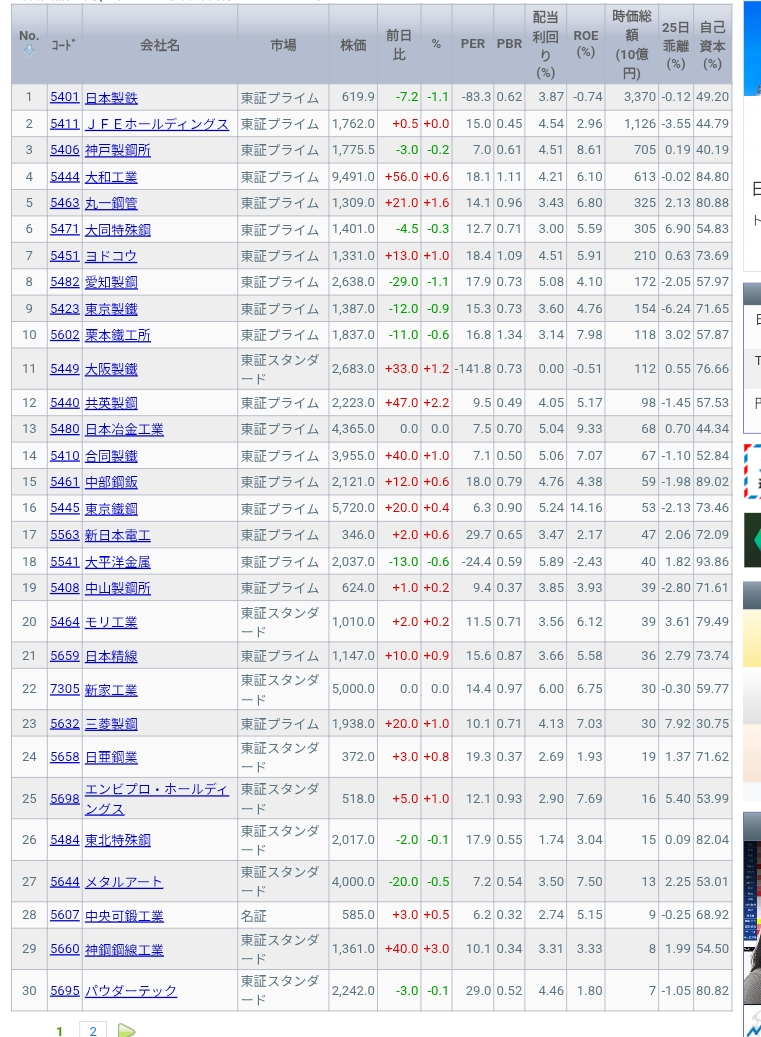The height and width of the screenshot is (1037, 761).
Task: Click パウダーテック company name
Action: (131, 991)
